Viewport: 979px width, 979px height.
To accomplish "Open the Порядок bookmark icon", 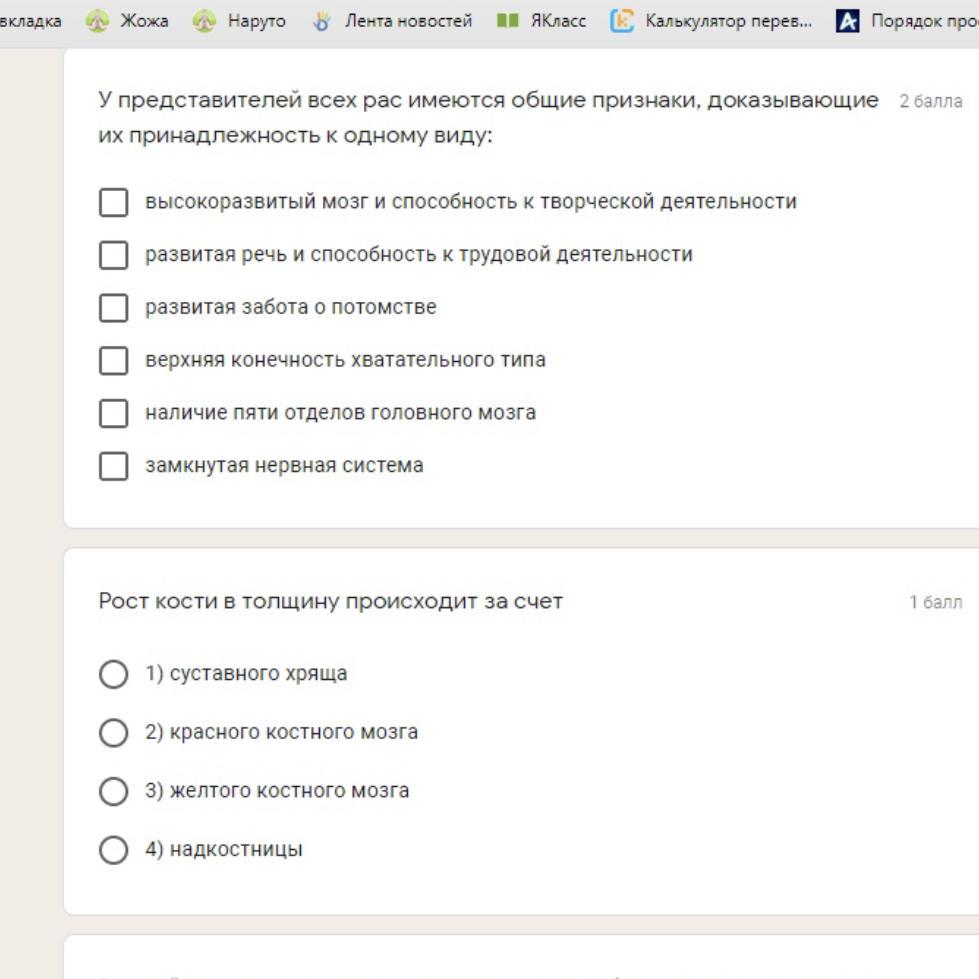I will click(847, 21).
